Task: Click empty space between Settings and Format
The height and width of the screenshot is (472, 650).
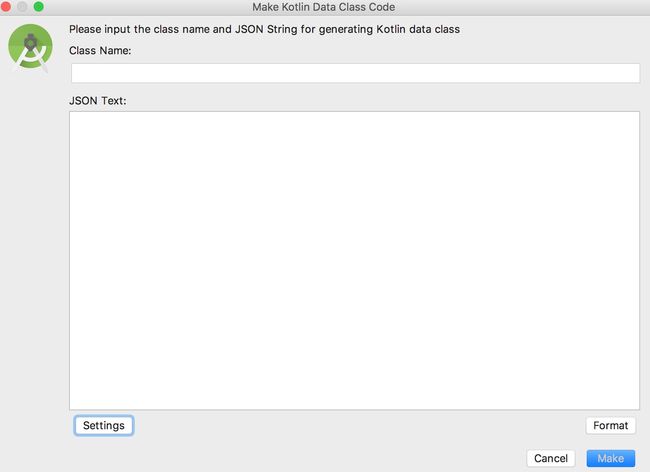Action: click(x=357, y=426)
